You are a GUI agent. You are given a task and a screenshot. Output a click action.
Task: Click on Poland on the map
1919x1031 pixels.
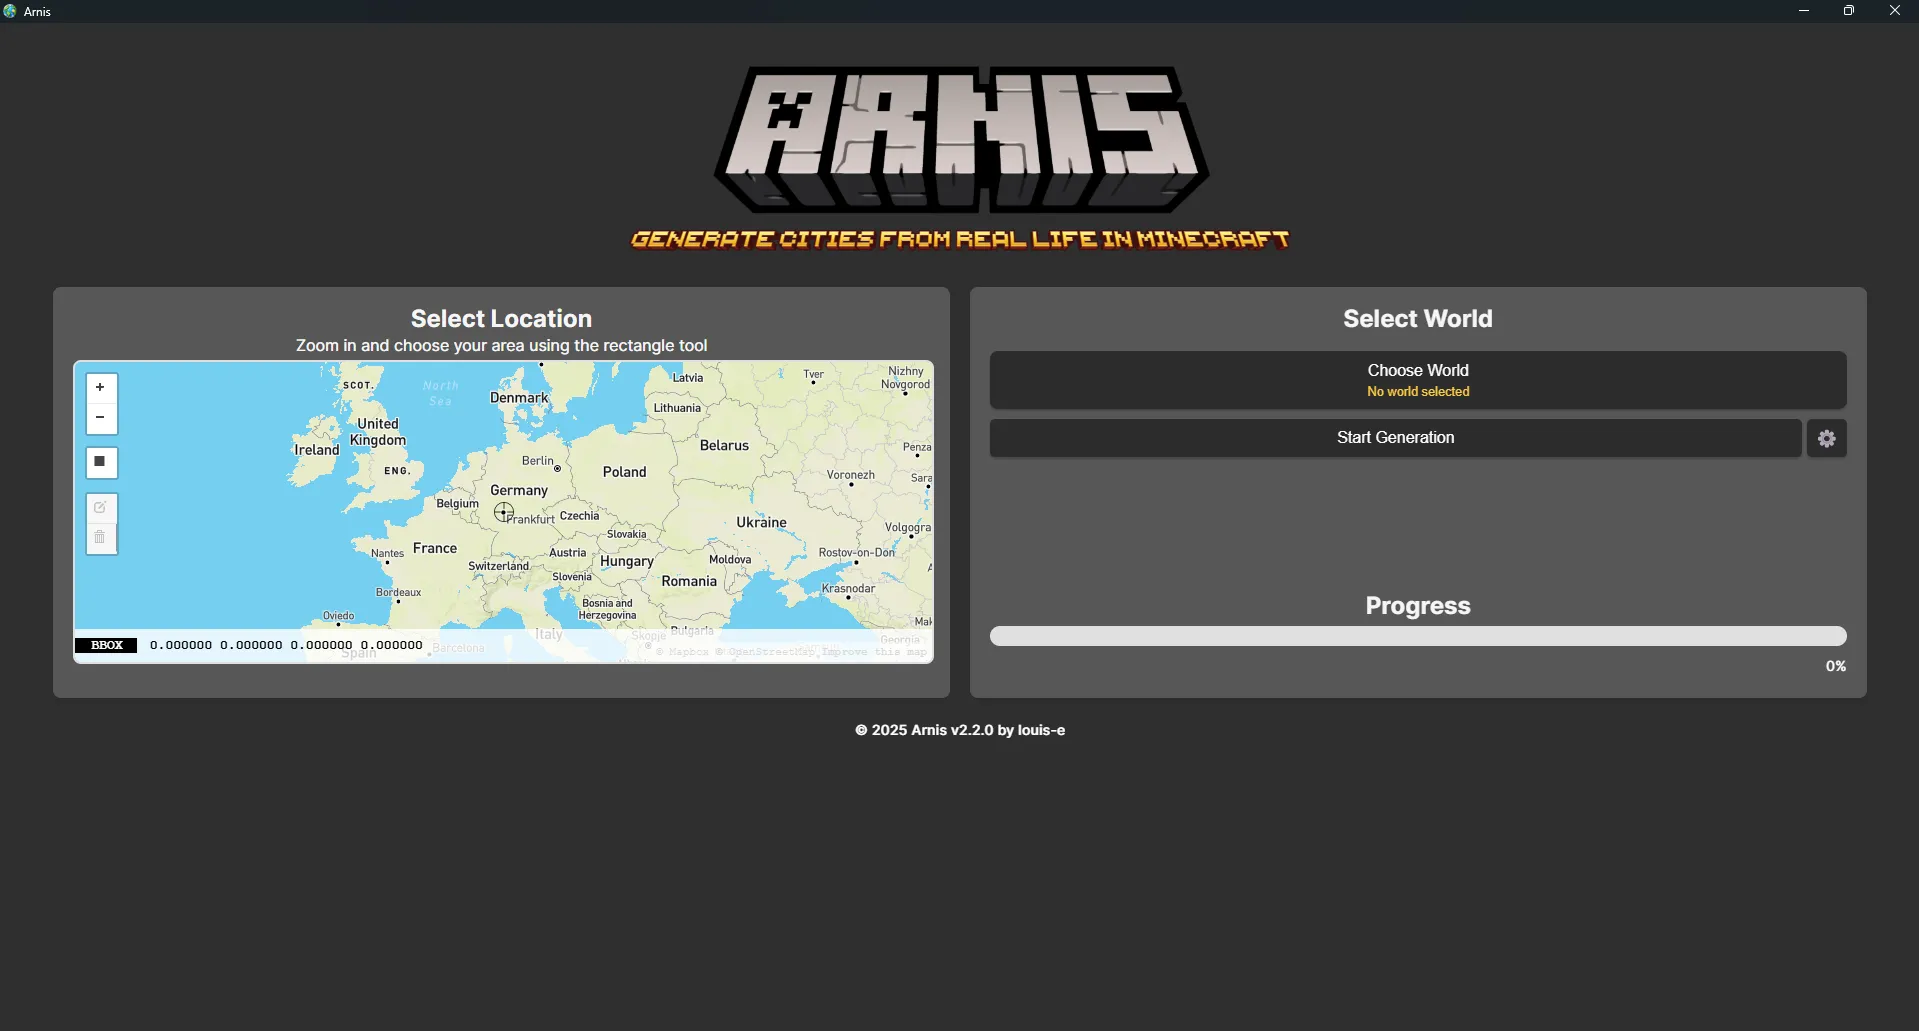pos(624,472)
